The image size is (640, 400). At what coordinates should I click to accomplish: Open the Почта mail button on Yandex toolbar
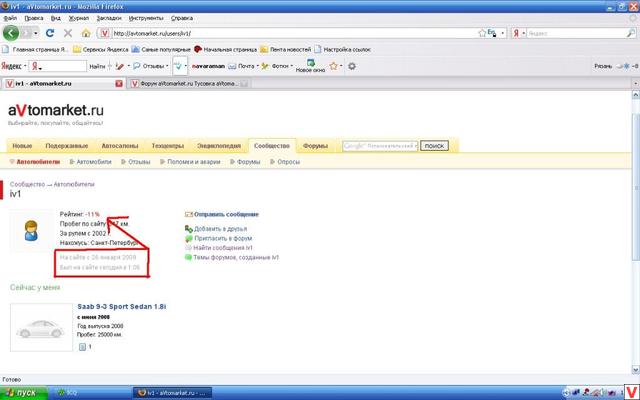pos(243,66)
